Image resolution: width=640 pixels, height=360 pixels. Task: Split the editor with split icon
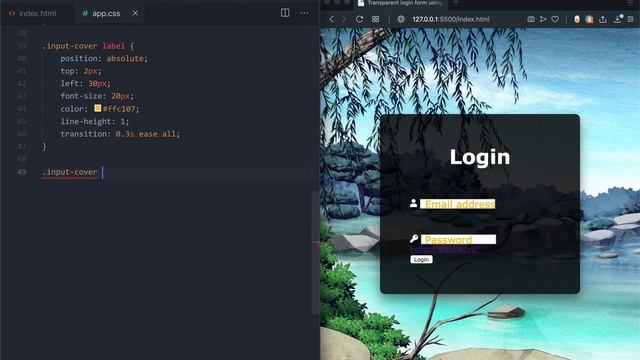(285, 13)
